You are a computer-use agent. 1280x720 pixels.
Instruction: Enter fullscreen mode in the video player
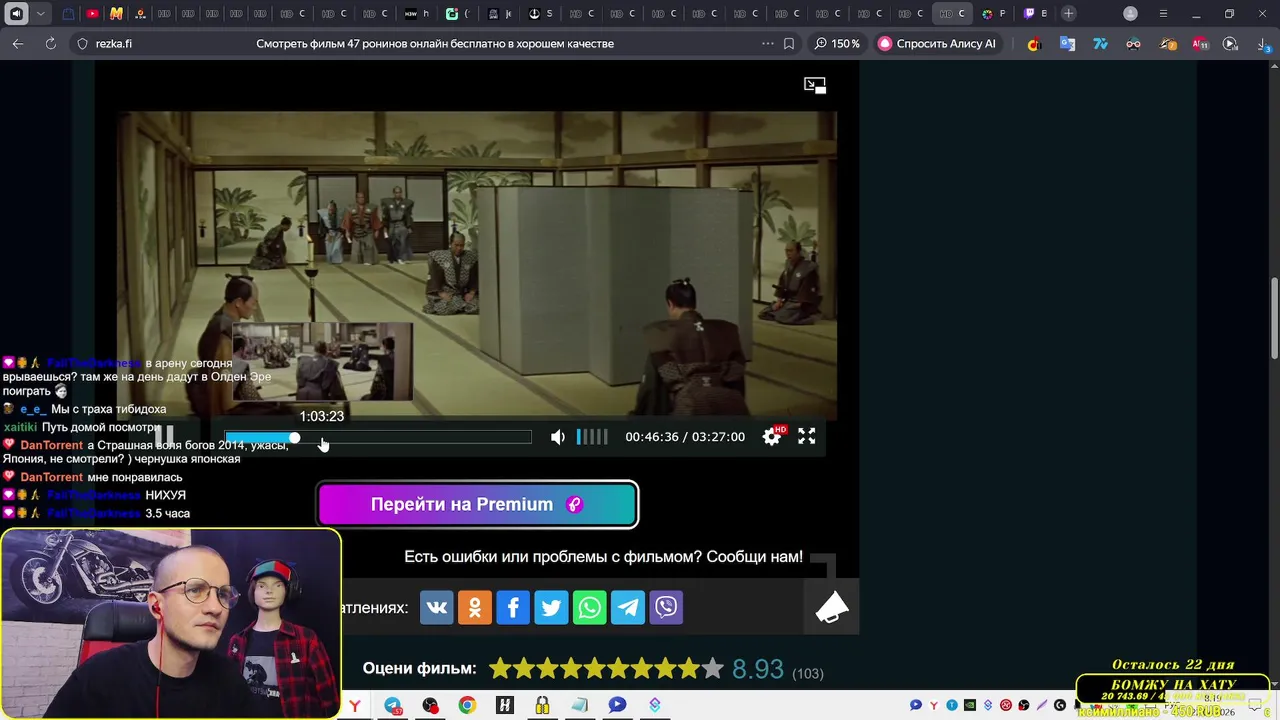807,436
